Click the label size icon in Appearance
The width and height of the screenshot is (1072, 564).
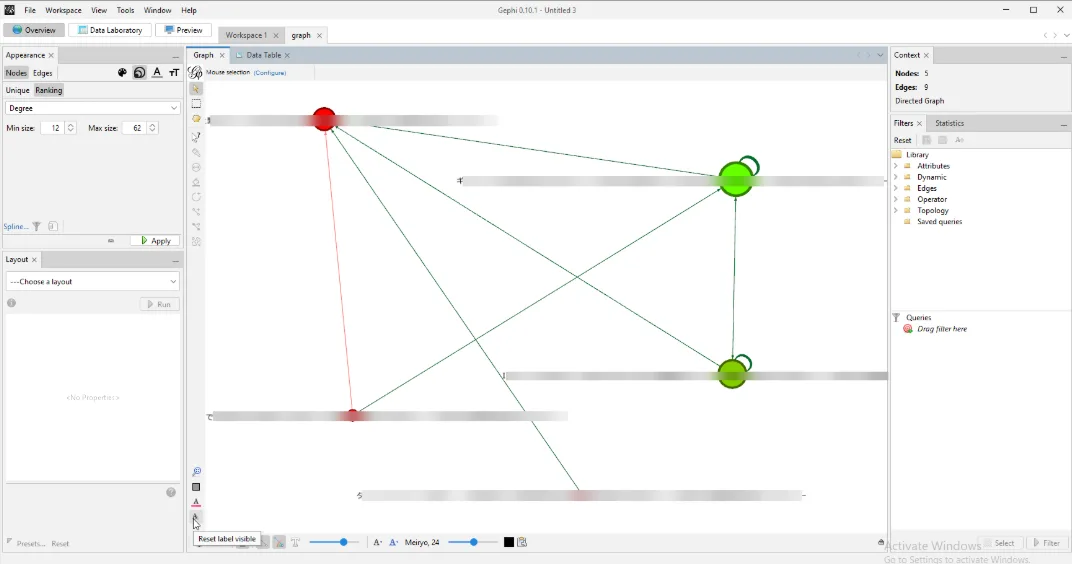point(174,73)
